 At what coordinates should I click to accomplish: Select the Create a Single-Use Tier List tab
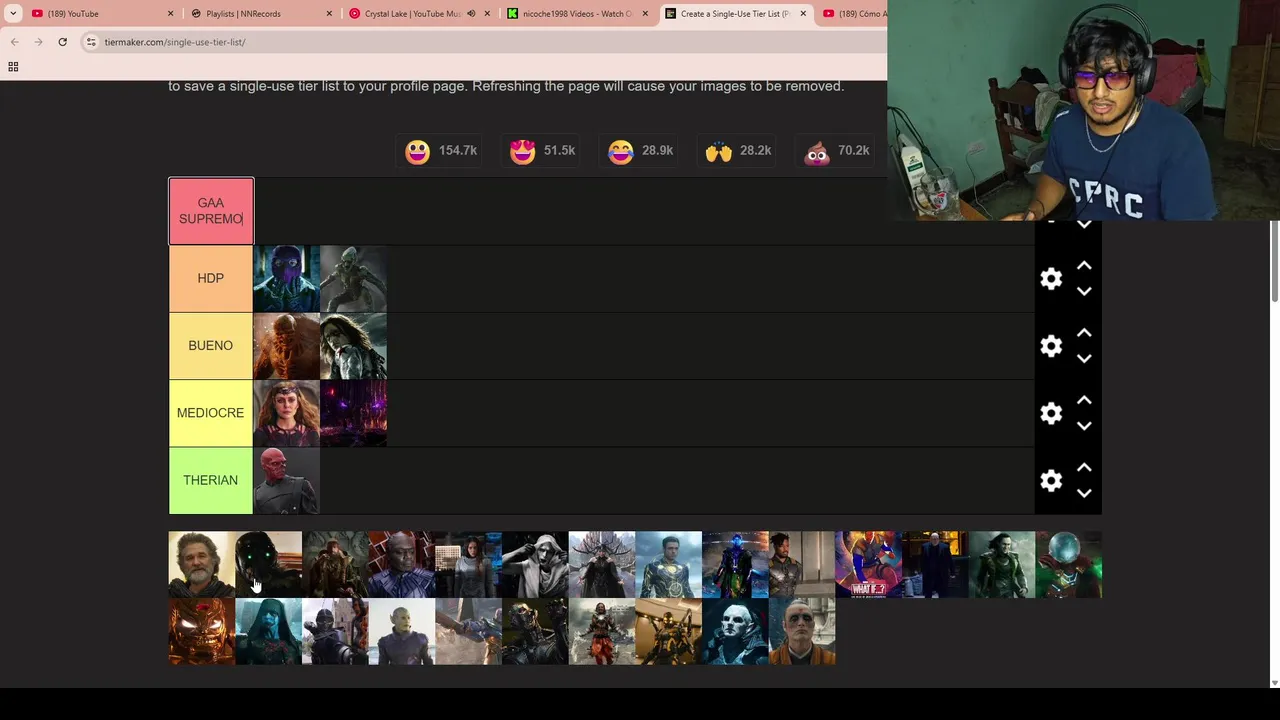pyautogui.click(x=736, y=14)
